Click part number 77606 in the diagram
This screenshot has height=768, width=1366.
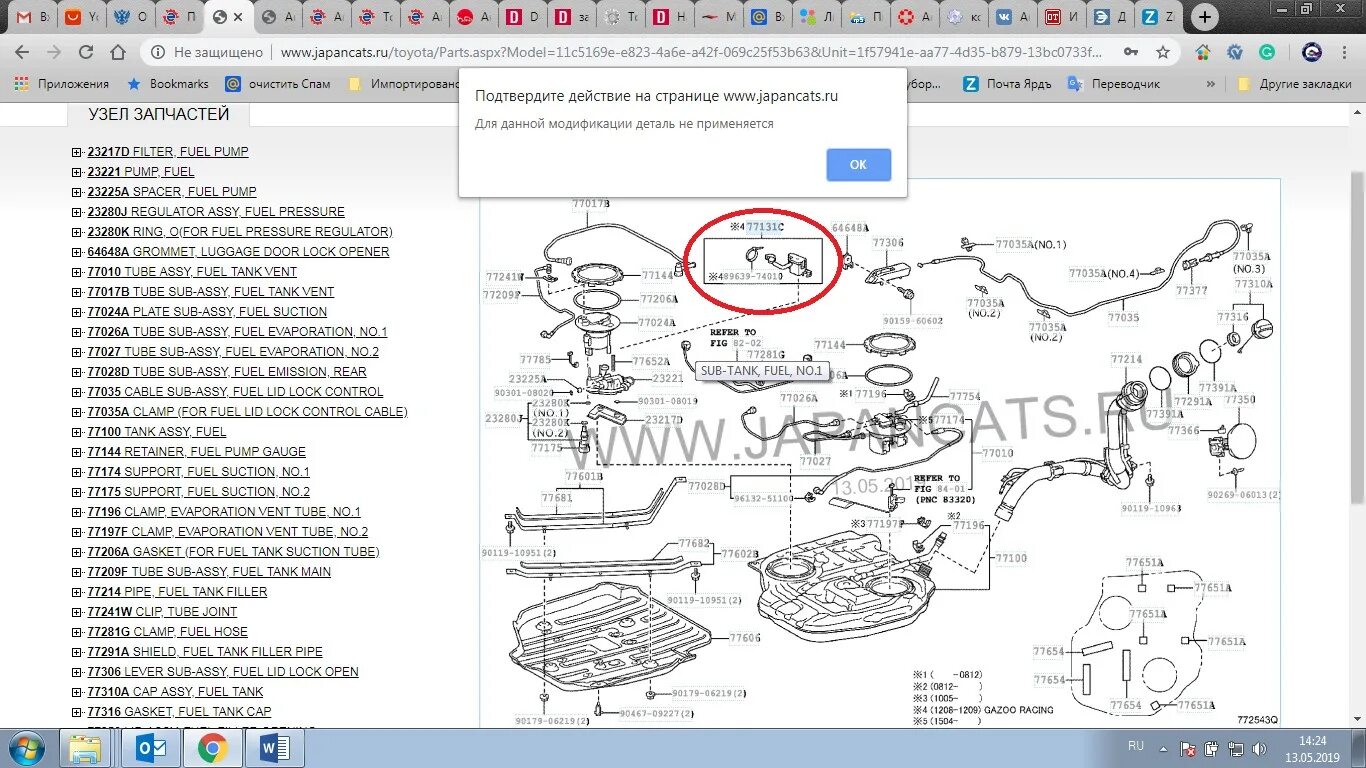pyautogui.click(x=745, y=638)
